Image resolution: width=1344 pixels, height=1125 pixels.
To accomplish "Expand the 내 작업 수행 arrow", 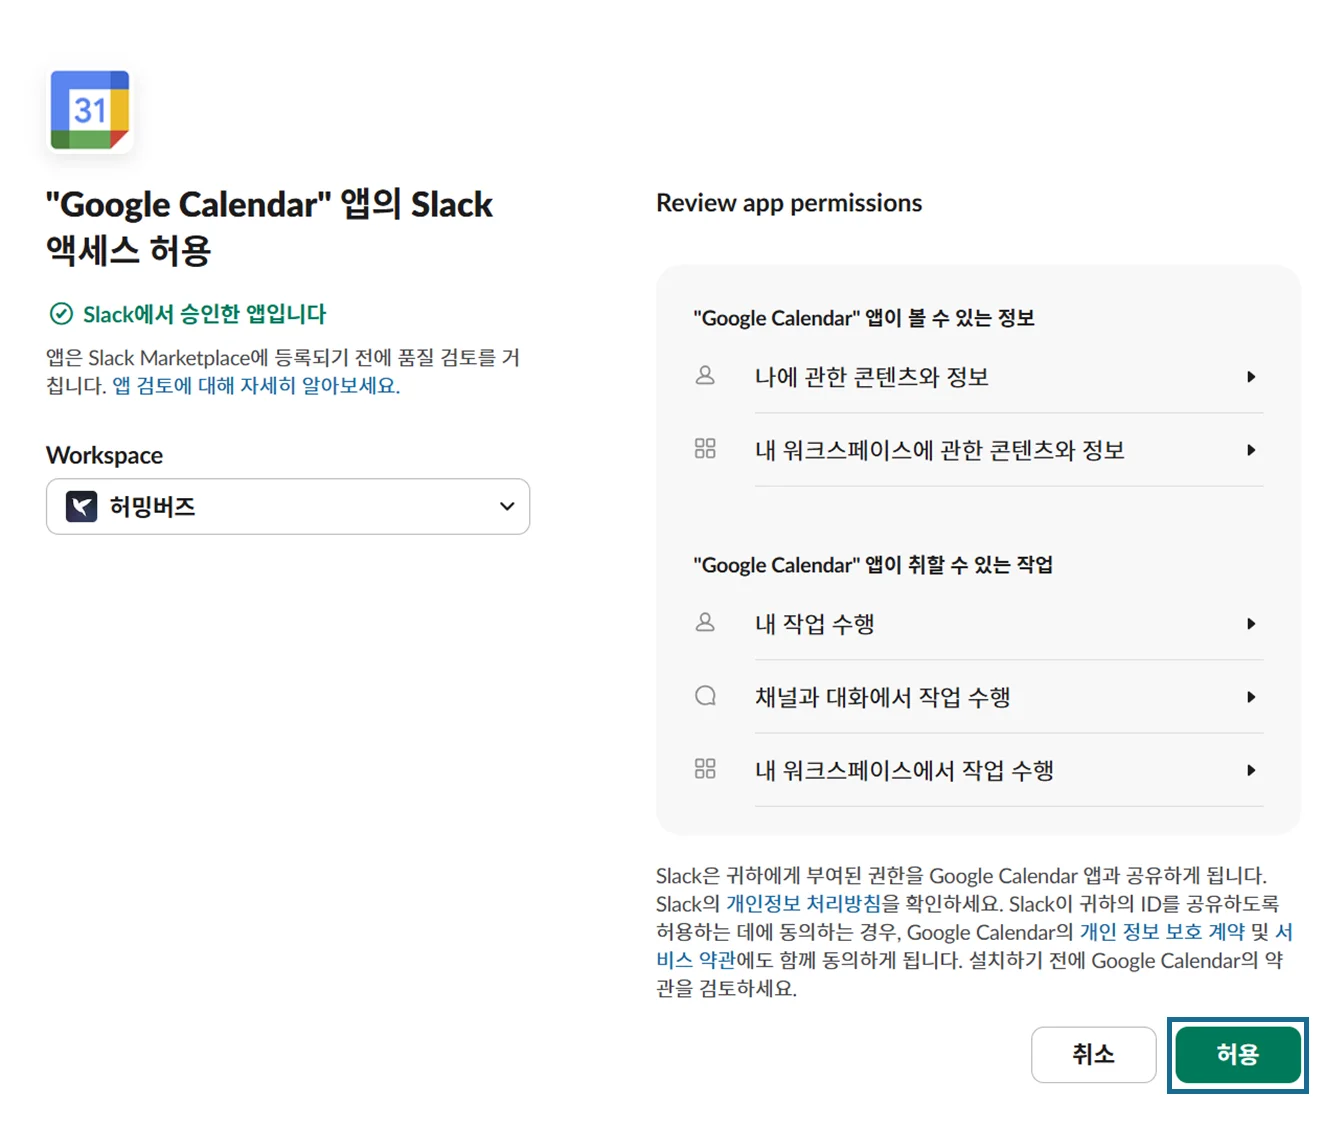I will 1251,624.
